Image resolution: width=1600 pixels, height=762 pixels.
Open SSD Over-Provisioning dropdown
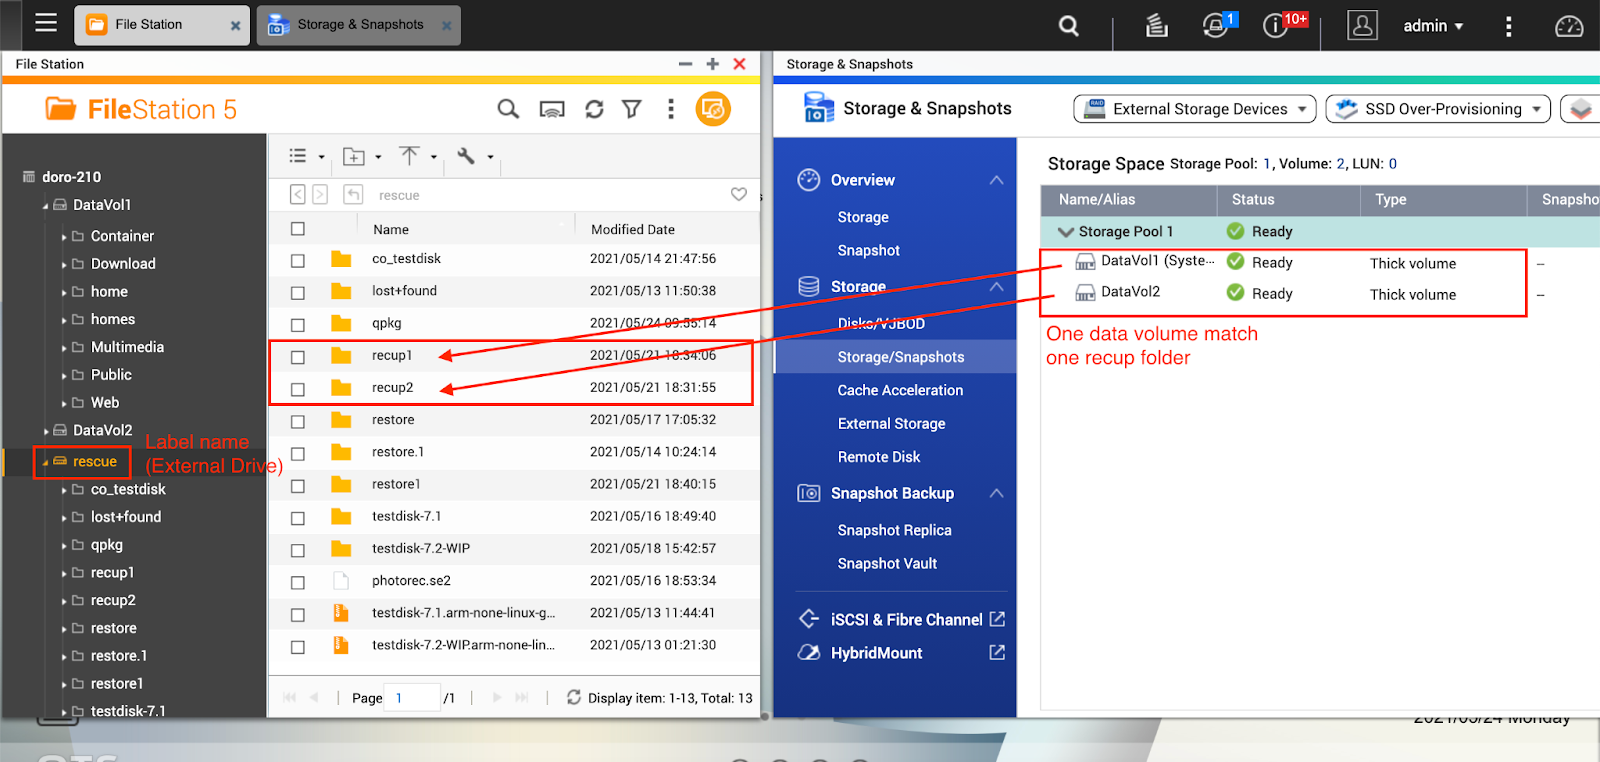1438,109
